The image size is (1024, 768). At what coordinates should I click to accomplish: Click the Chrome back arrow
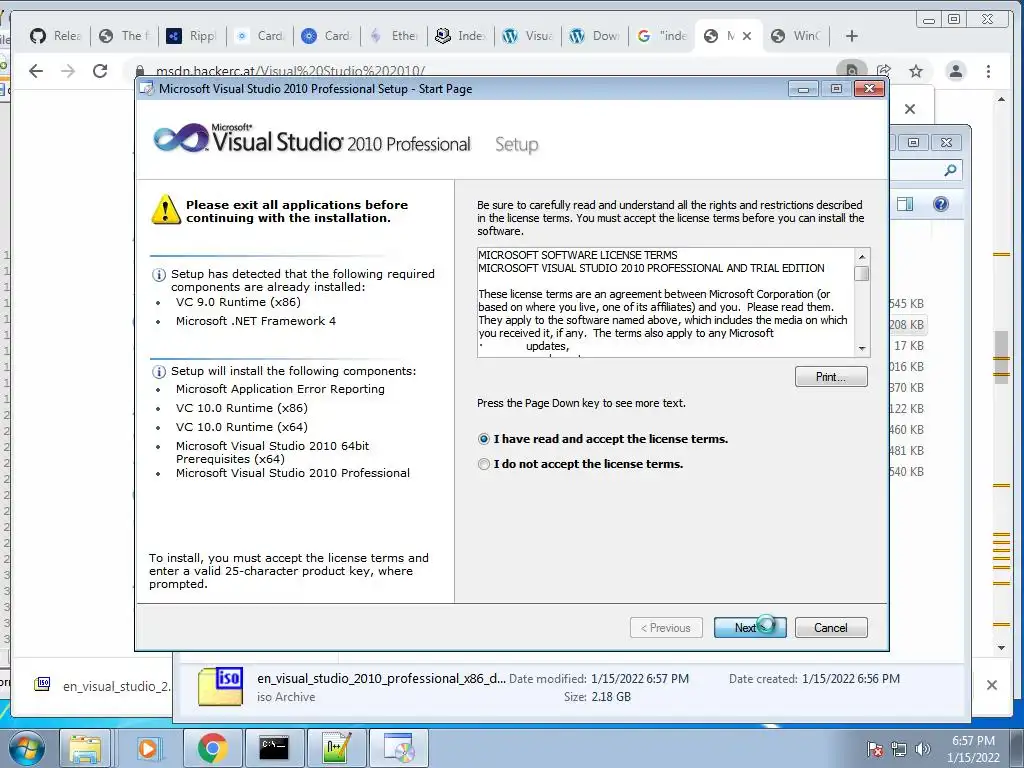[36, 71]
